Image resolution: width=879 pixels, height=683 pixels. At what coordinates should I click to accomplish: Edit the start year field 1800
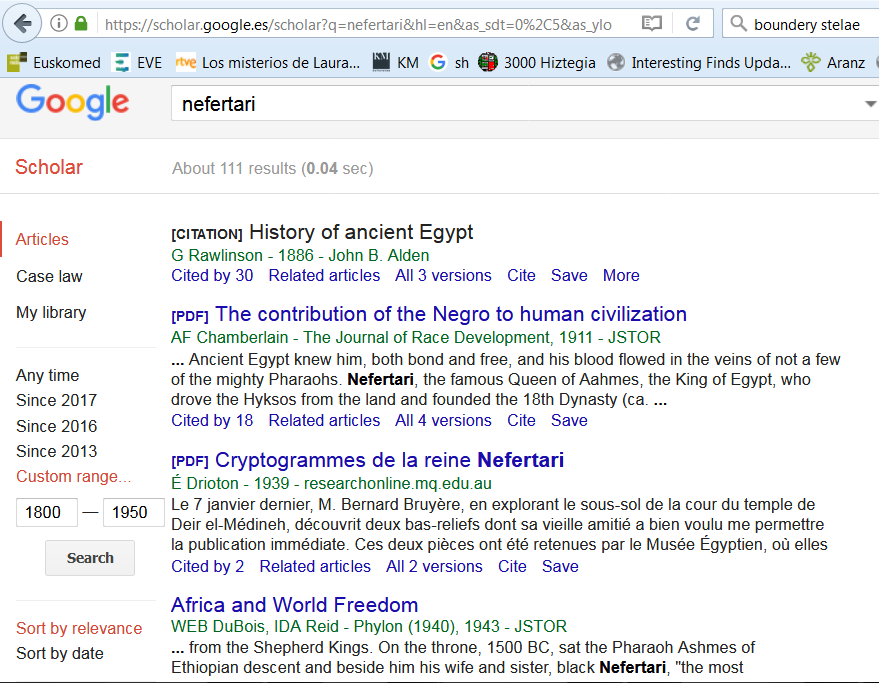click(47, 512)
